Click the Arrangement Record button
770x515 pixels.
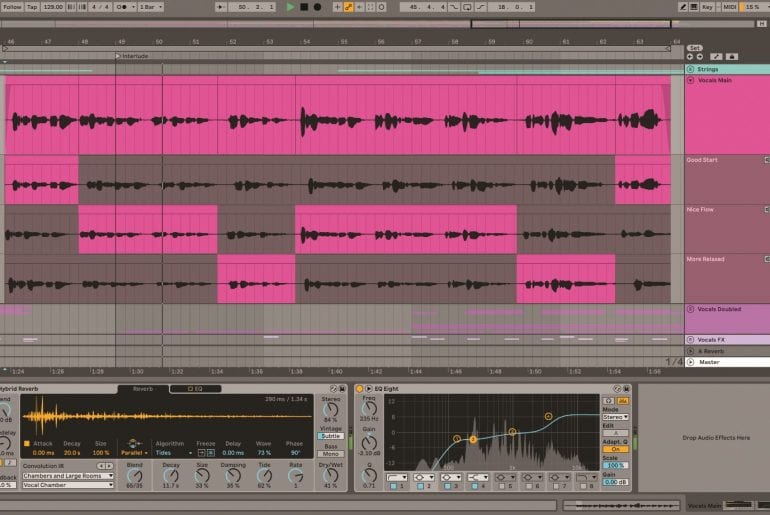coord(317,7)
